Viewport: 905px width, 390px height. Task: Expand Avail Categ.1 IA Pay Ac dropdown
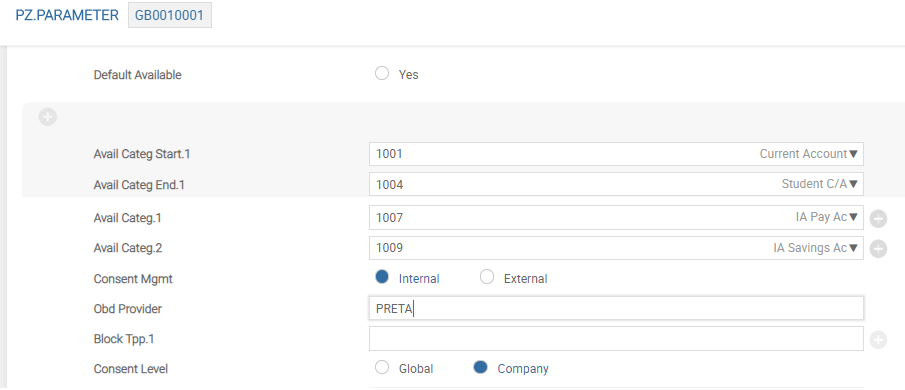(853, 218)
